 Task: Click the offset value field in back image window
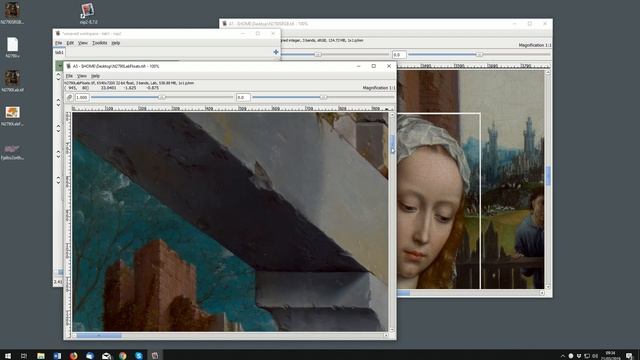pos(399,54)
